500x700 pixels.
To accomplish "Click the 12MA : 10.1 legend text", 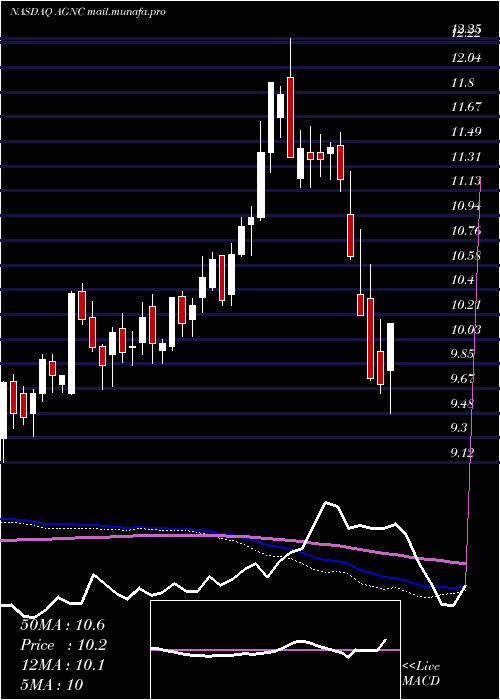I will click(62, 665).
